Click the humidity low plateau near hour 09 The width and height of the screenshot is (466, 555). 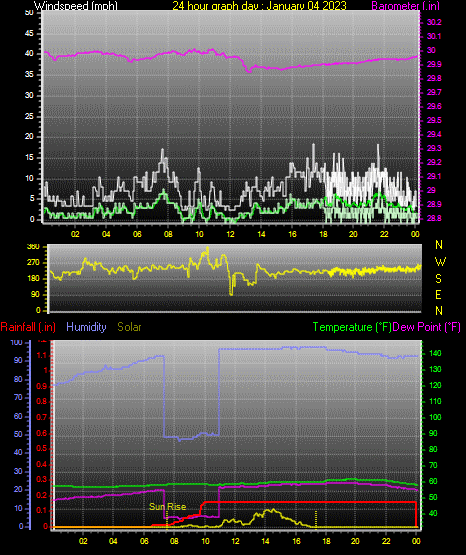(x=191, y=437)
